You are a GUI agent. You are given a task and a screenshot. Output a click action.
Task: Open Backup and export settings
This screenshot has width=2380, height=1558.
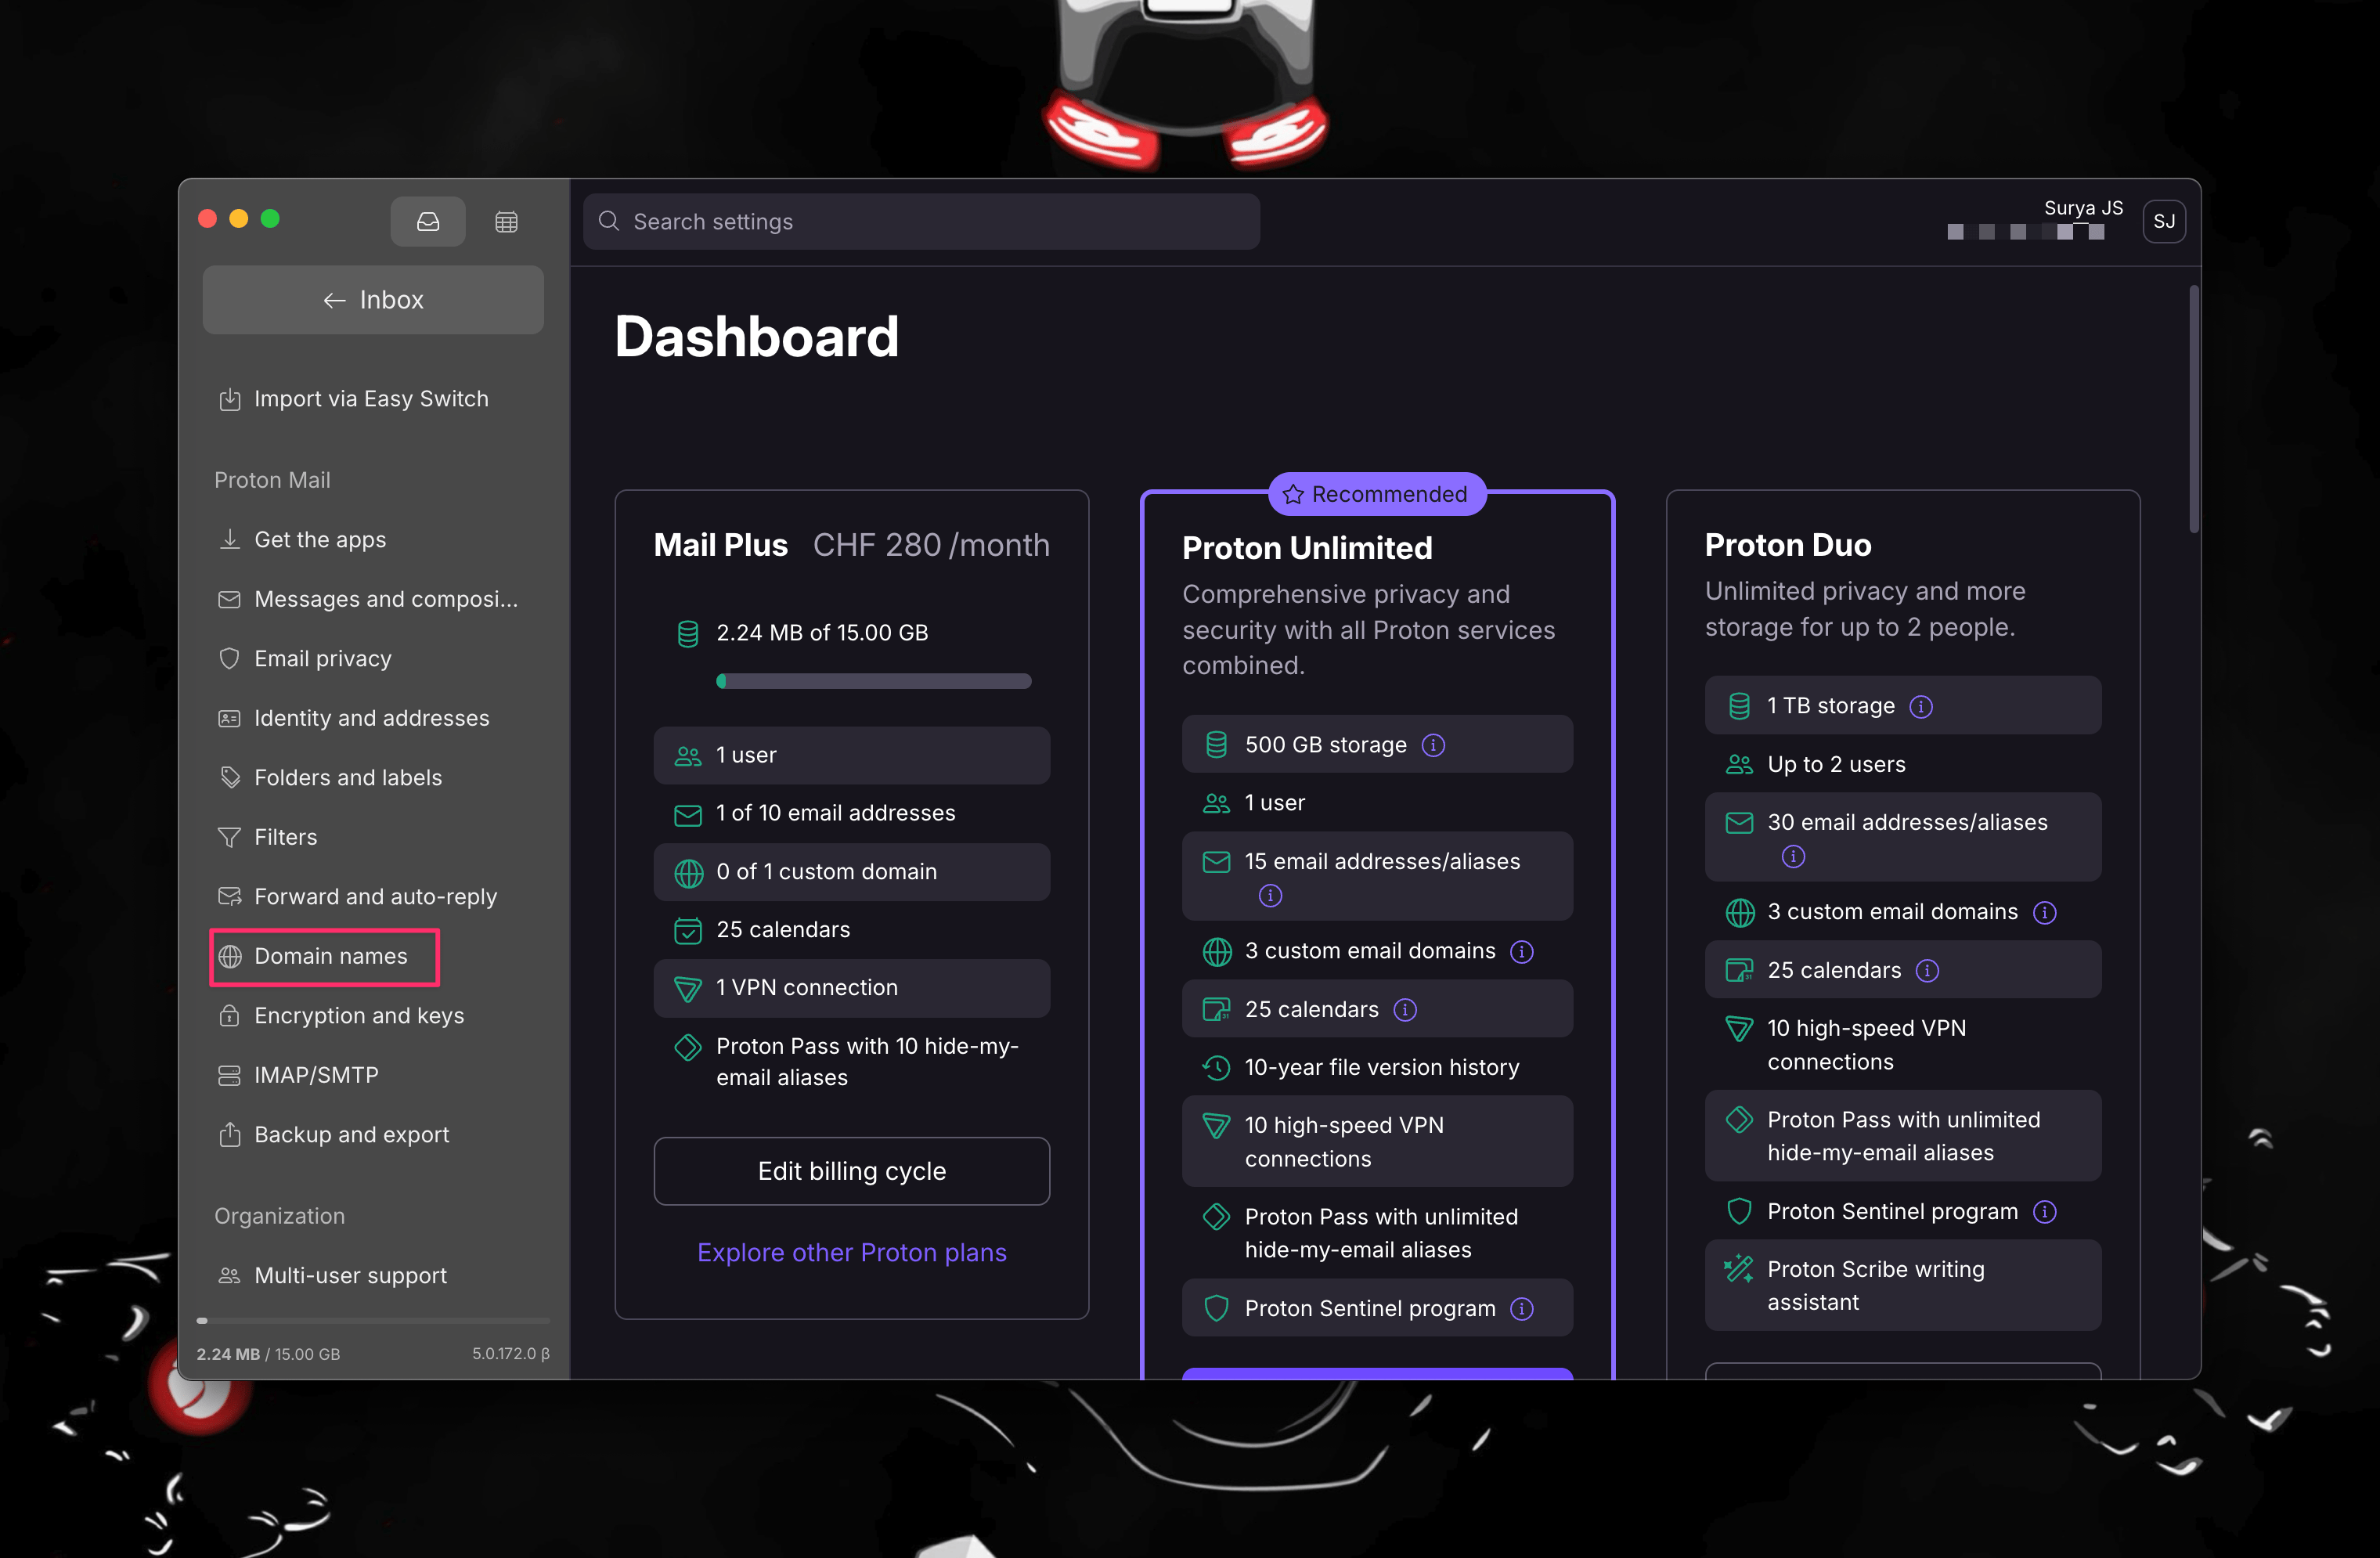(335, 1135)
